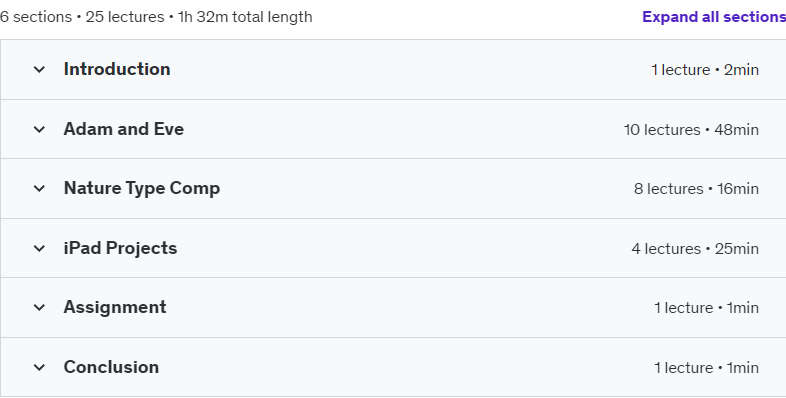Click the 8 lectures • 16min label
The height and width of the screenshot is (398, 786).
click(696, 189)
